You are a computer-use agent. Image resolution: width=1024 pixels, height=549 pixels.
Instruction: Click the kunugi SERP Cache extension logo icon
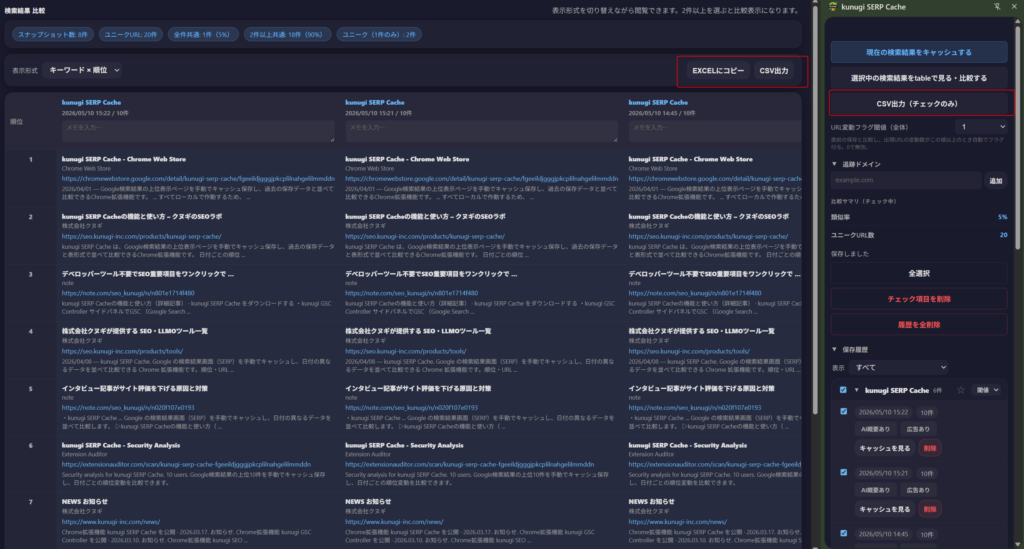(x=833, y=7)
